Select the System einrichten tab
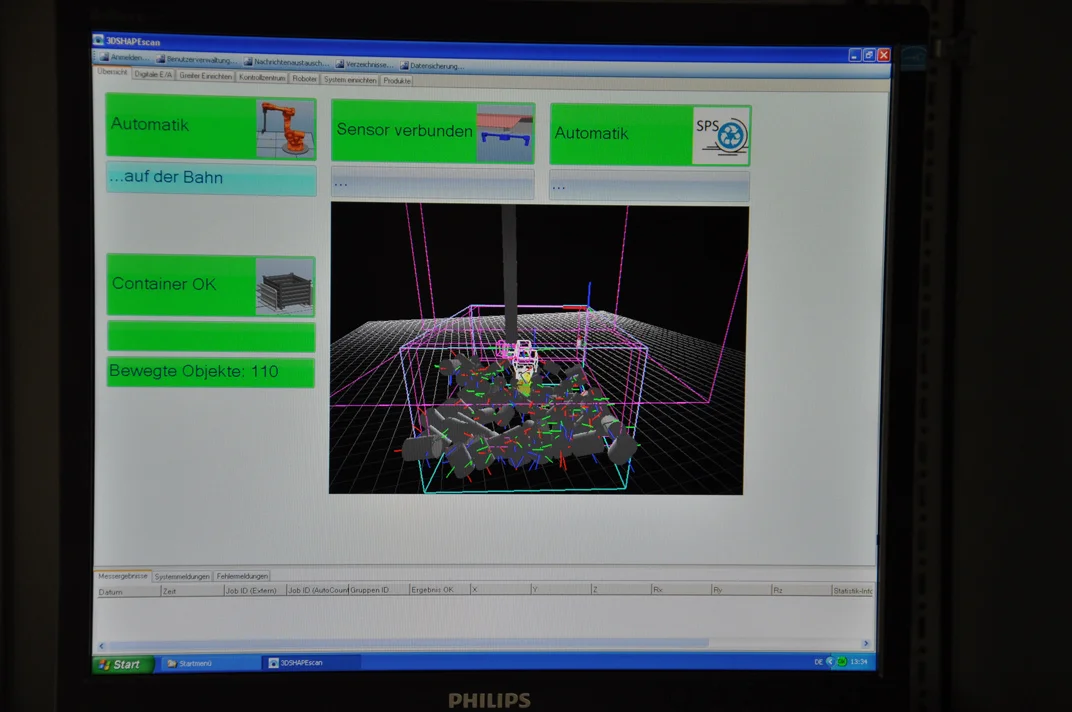1072x712 pixels. coord(350,79)
